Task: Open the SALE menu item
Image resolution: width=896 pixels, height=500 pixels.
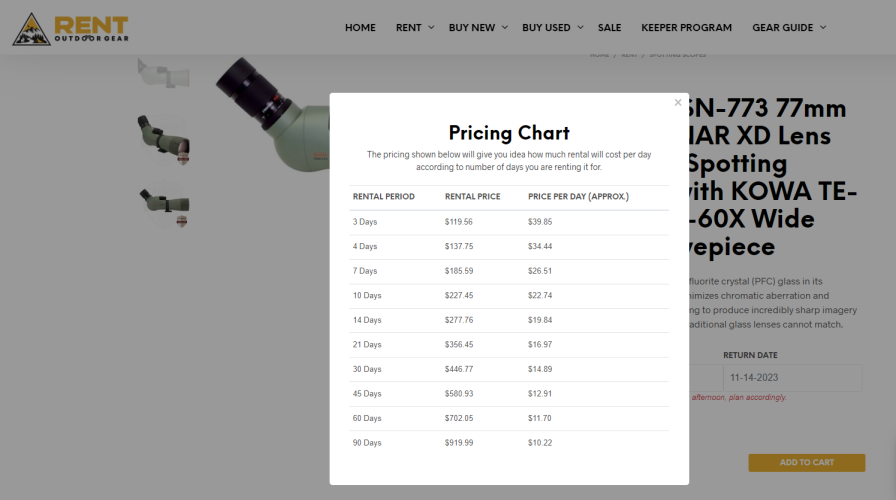Action: (x=609, y=27)
